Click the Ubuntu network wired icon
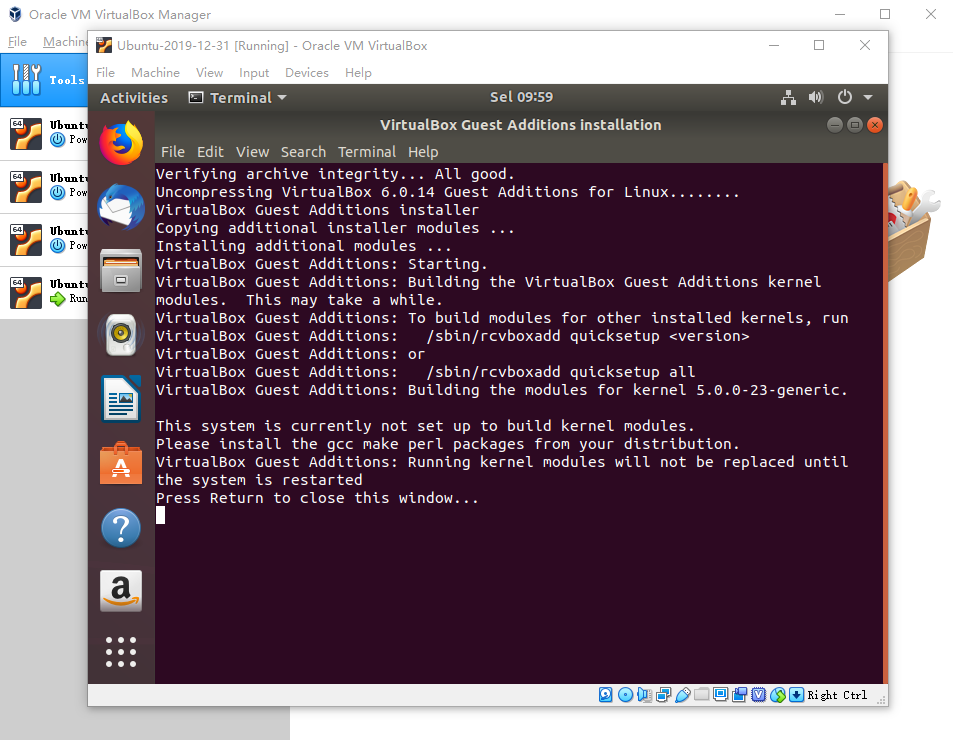The height and width of the screenshot is (740, 953). click(x=788, y=97)
